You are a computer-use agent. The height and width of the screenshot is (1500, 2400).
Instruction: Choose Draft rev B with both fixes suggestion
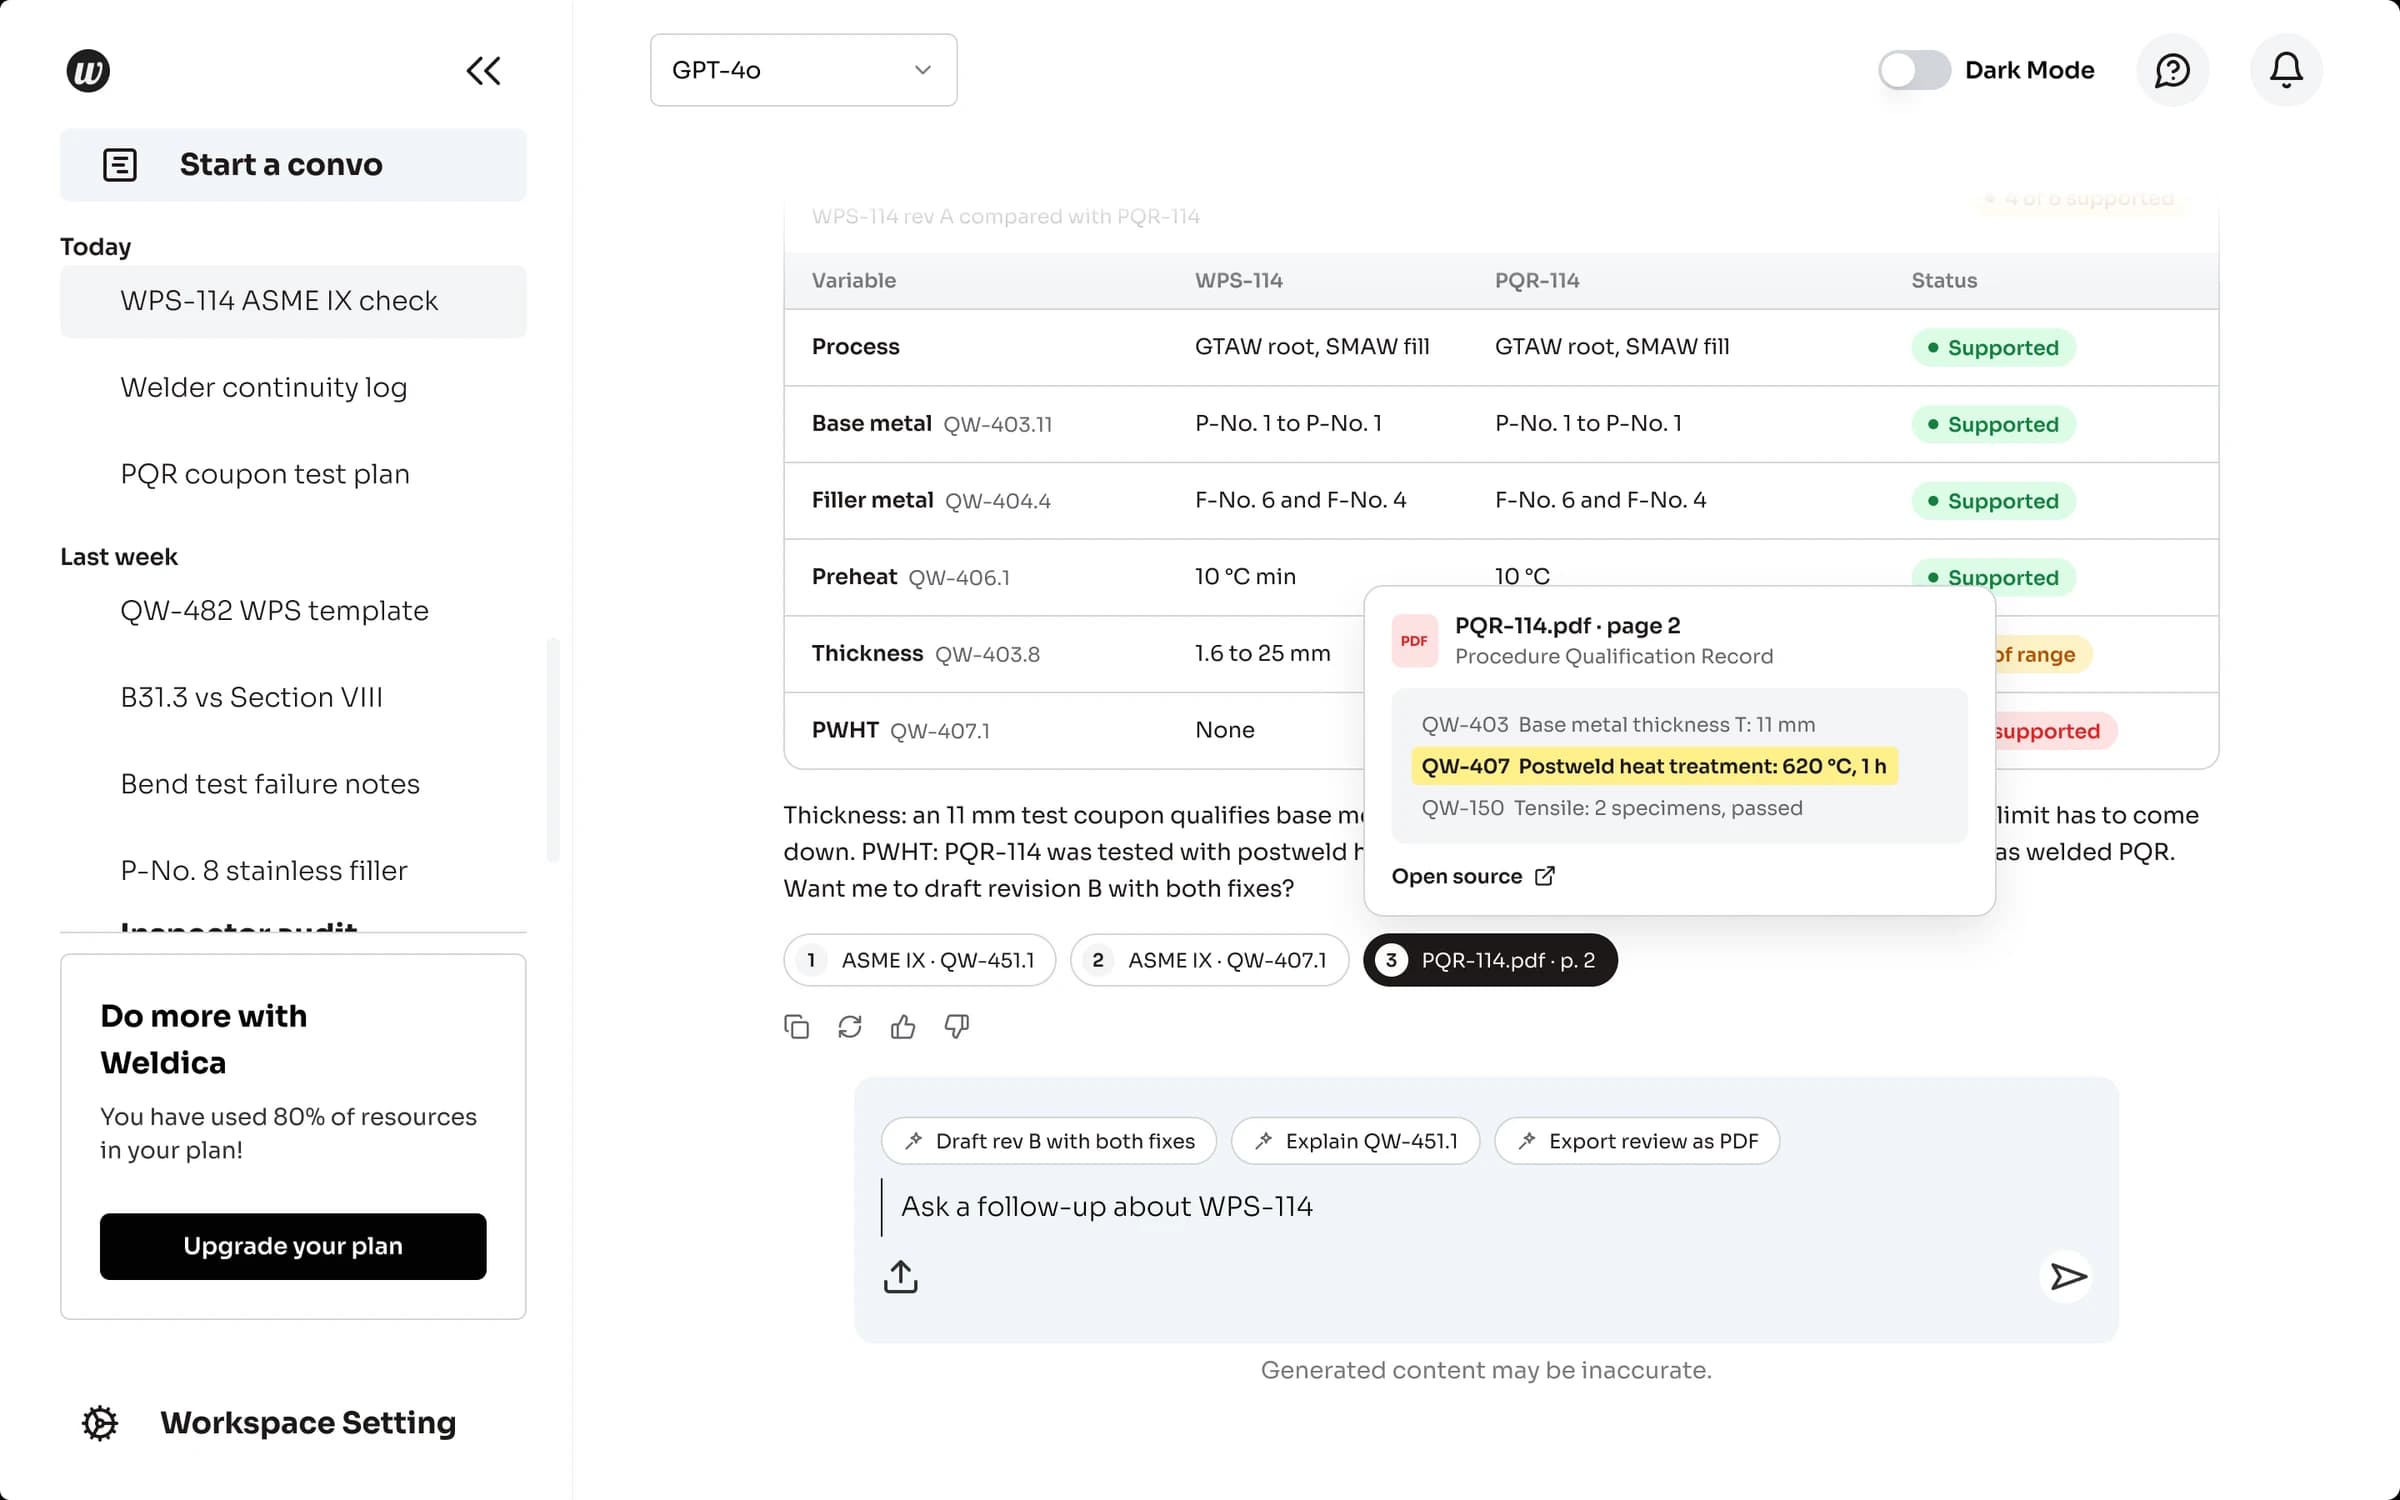1048,1141
